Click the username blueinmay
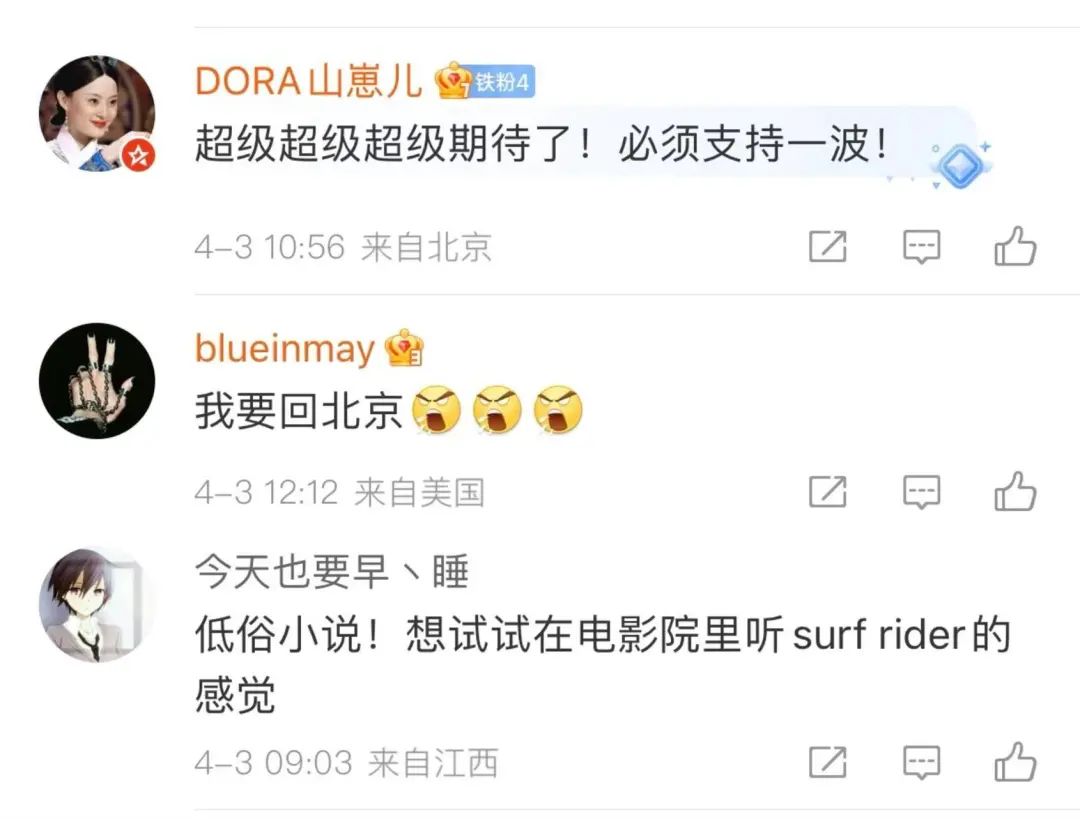The image size is (1080, 819). pos(284,348)
